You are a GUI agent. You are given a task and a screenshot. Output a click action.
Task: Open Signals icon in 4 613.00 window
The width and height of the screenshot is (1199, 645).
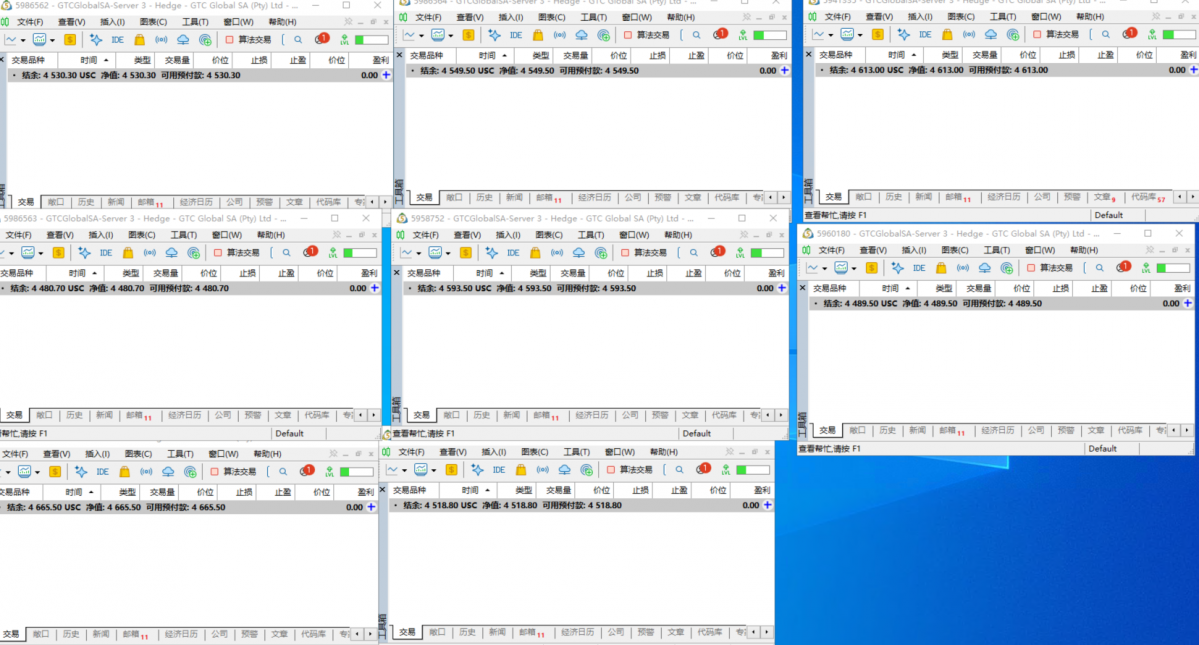point(969,34)
